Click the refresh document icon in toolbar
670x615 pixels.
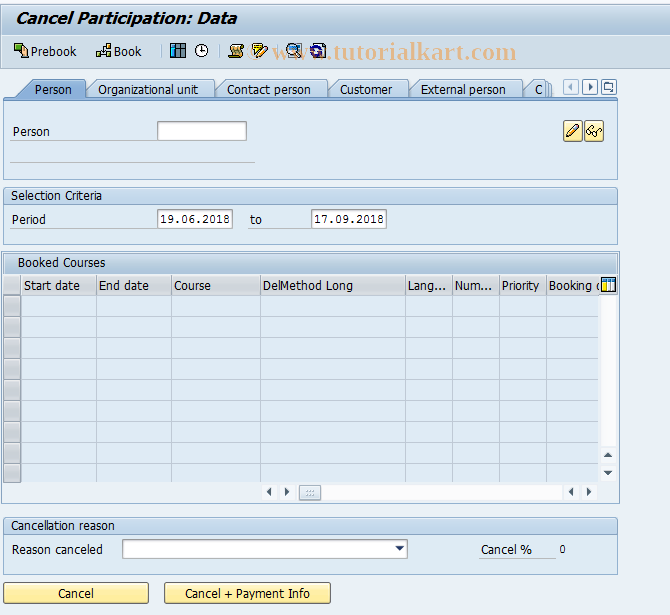coord(318,51)
